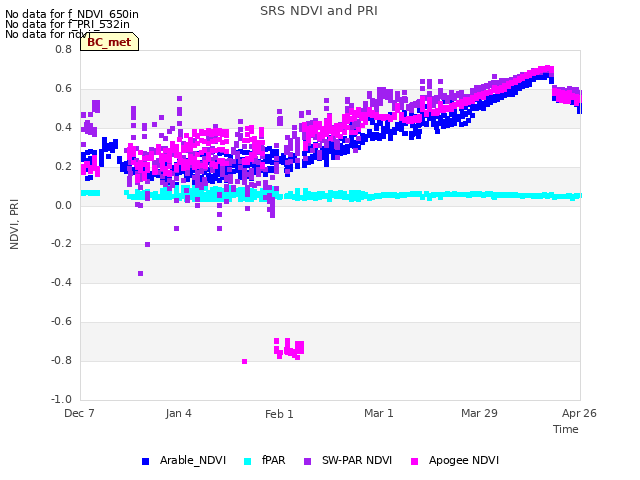
Task: Toggle the Apogee NDVI legend label
Action: point(464,460)
